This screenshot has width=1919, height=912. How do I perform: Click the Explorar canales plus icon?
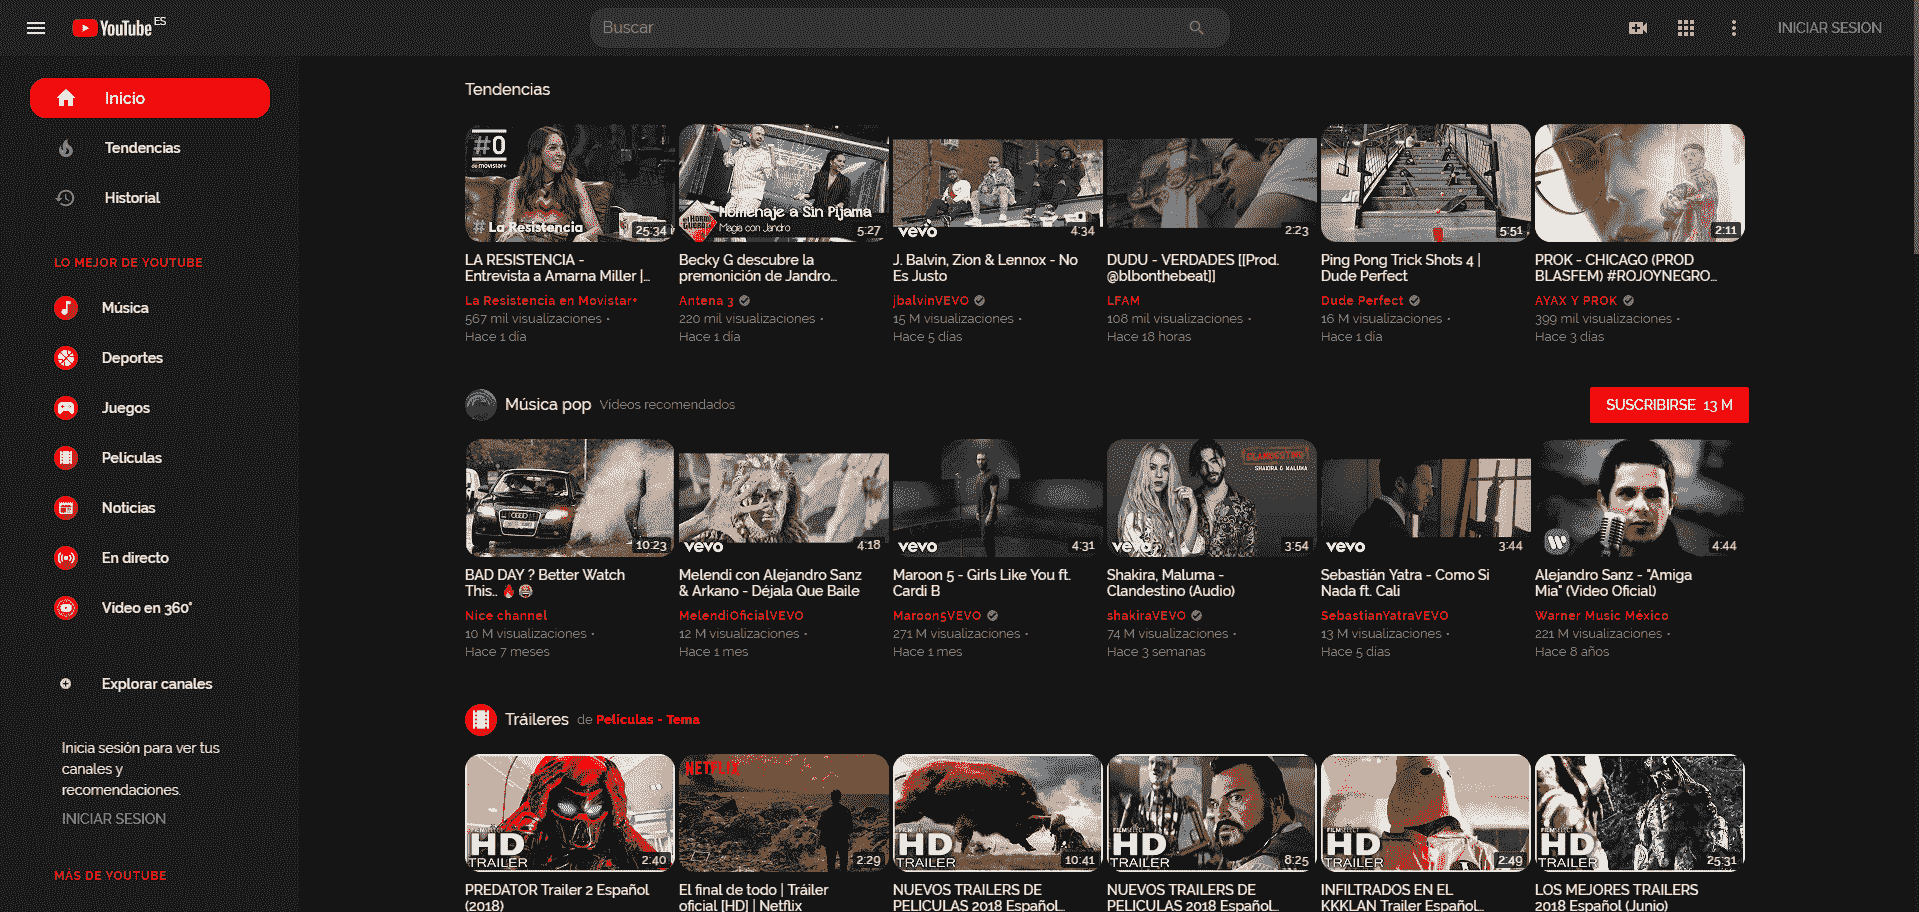click(66, 684)
